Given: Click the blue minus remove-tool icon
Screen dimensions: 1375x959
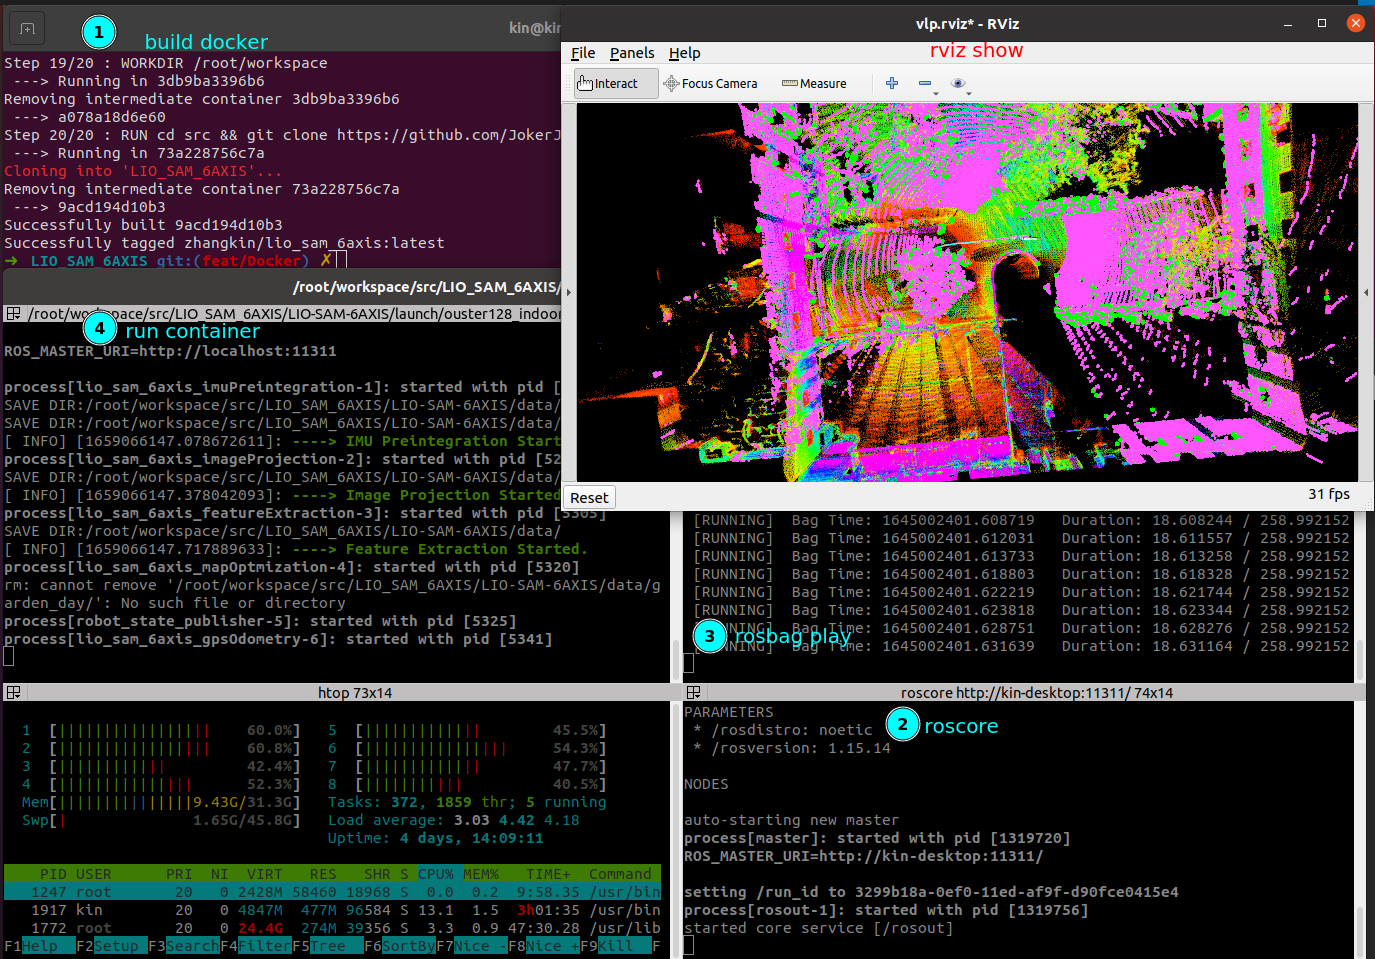Looking at the screenshot, I should 925,83.
